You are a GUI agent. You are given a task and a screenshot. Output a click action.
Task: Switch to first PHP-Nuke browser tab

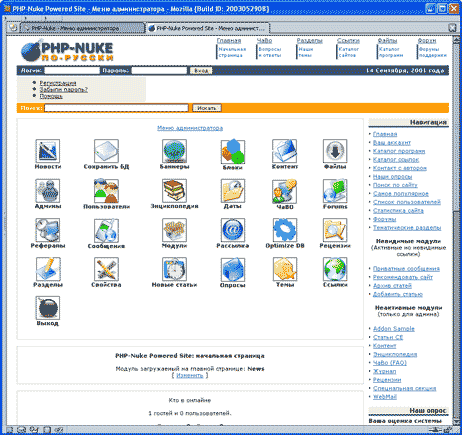click(82, 28)
